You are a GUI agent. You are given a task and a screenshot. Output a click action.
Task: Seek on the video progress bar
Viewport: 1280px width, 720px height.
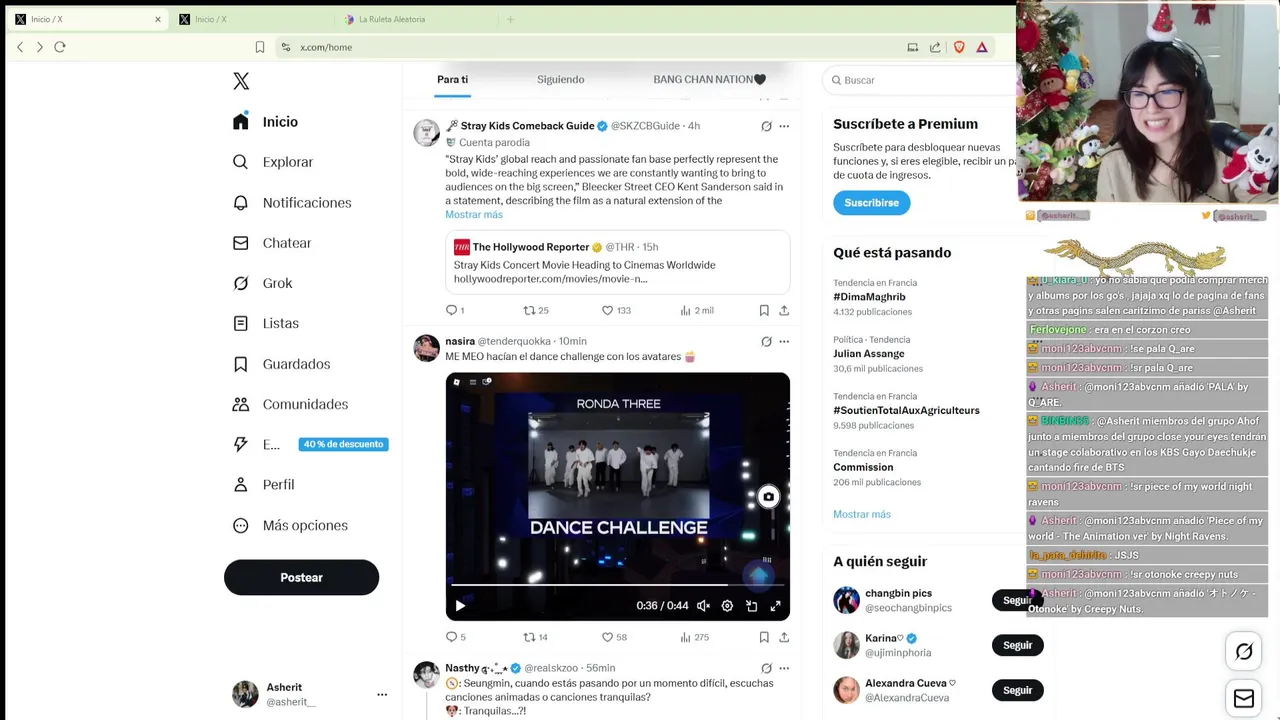[617, 584]
